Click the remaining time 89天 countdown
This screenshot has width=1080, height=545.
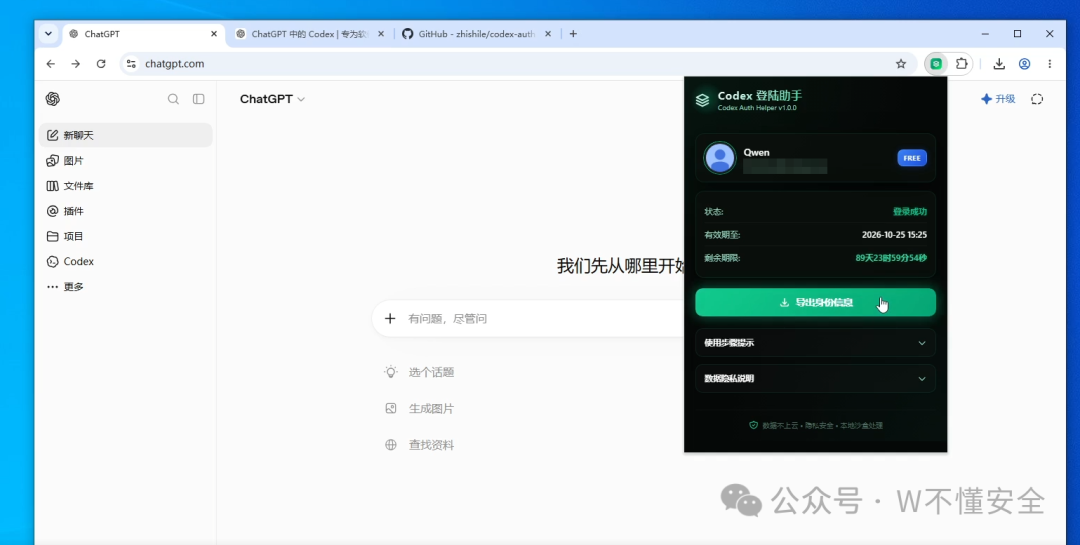tap(891, 258)
